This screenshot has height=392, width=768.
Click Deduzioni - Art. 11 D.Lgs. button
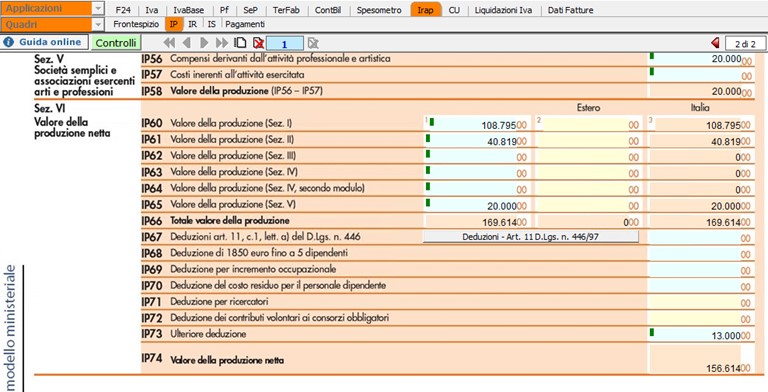[x=530, y=237]
